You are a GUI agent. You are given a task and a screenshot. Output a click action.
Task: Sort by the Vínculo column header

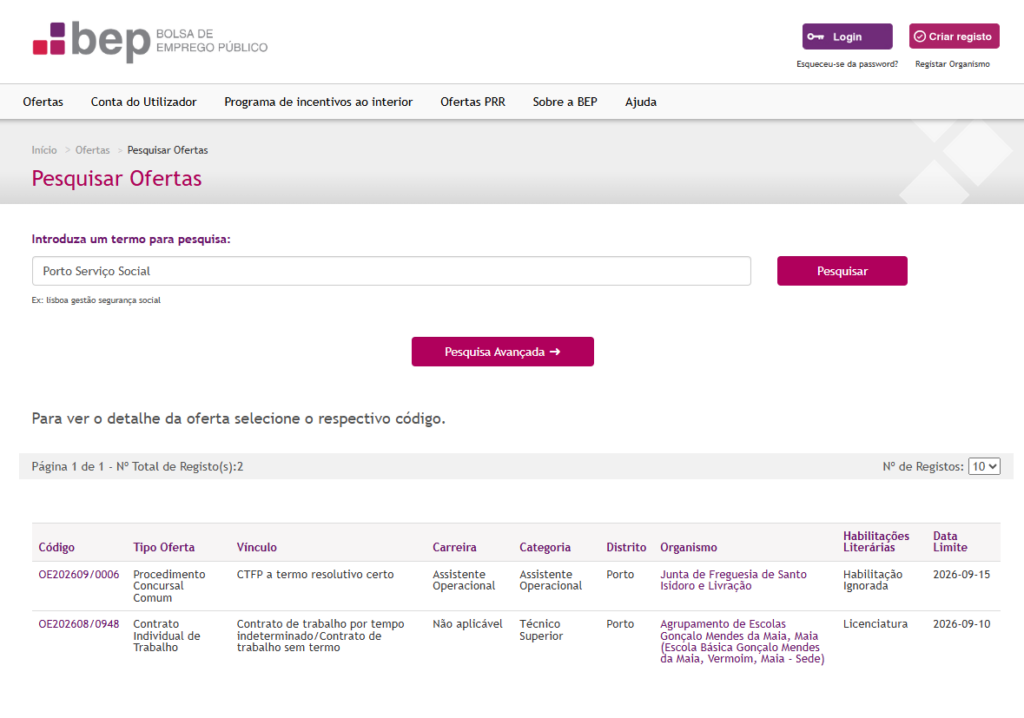tap(257, 547)
